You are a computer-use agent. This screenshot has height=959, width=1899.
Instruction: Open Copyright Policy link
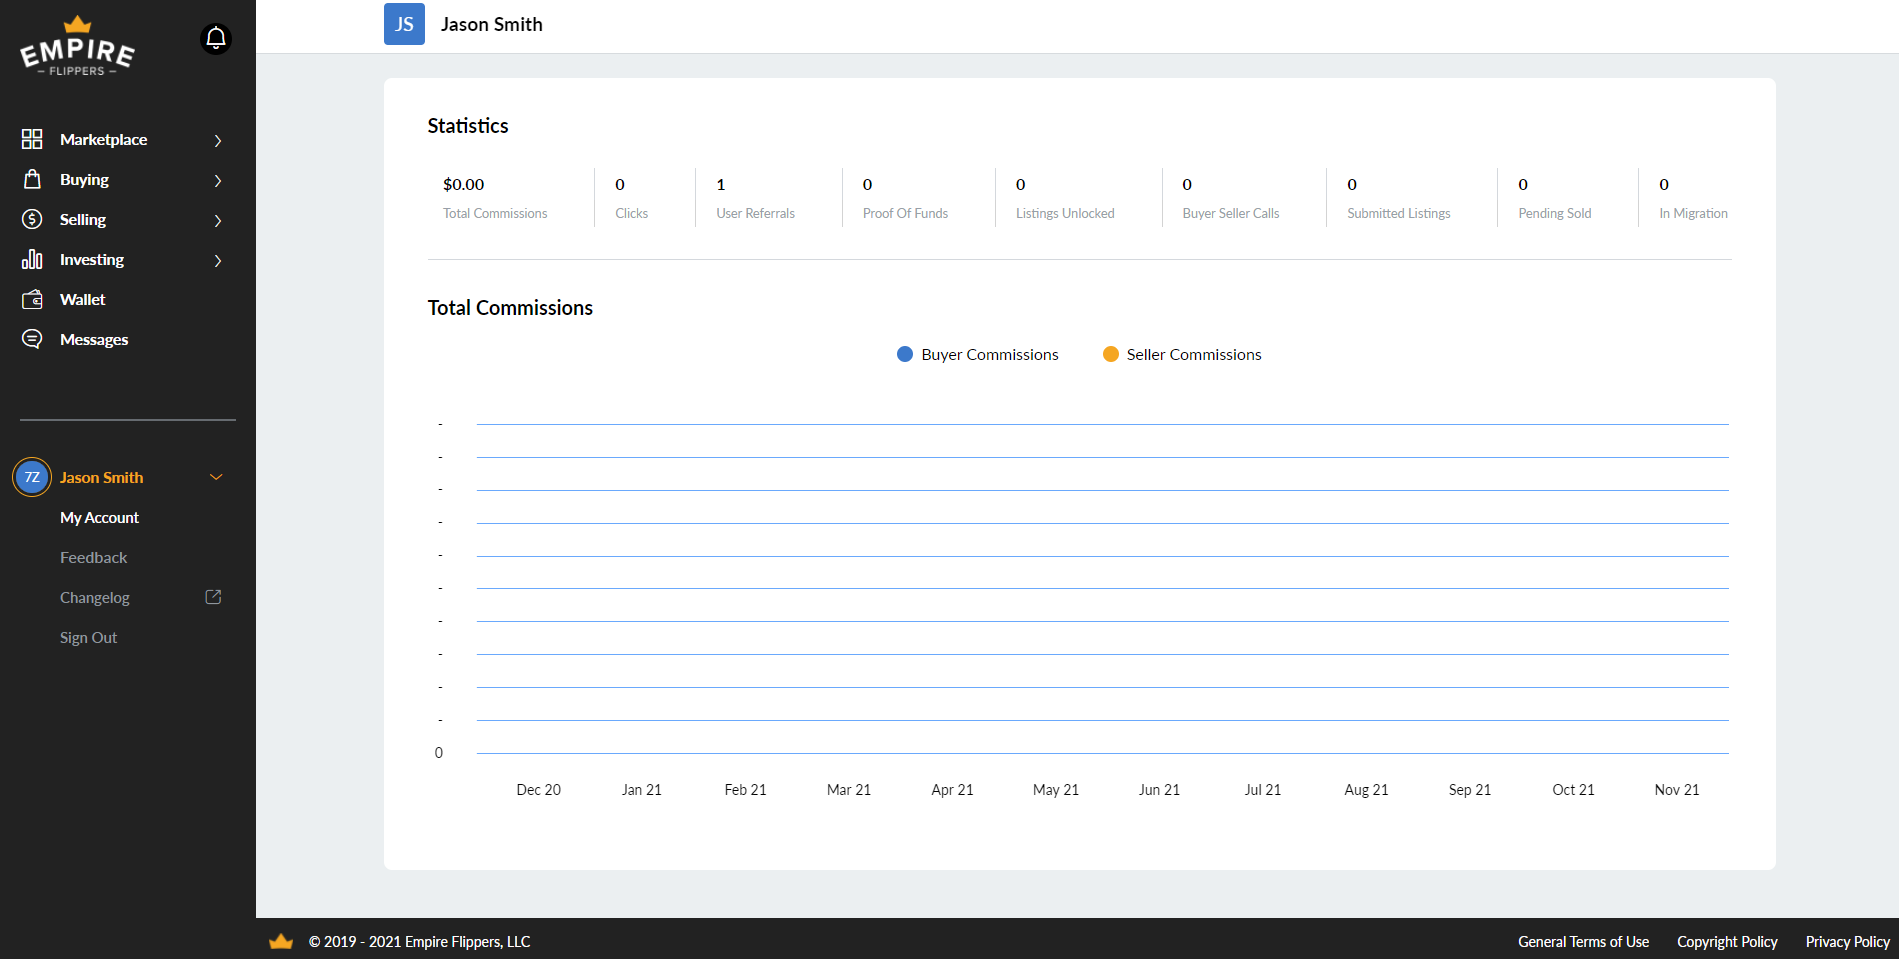click(x=1727, y=942)
